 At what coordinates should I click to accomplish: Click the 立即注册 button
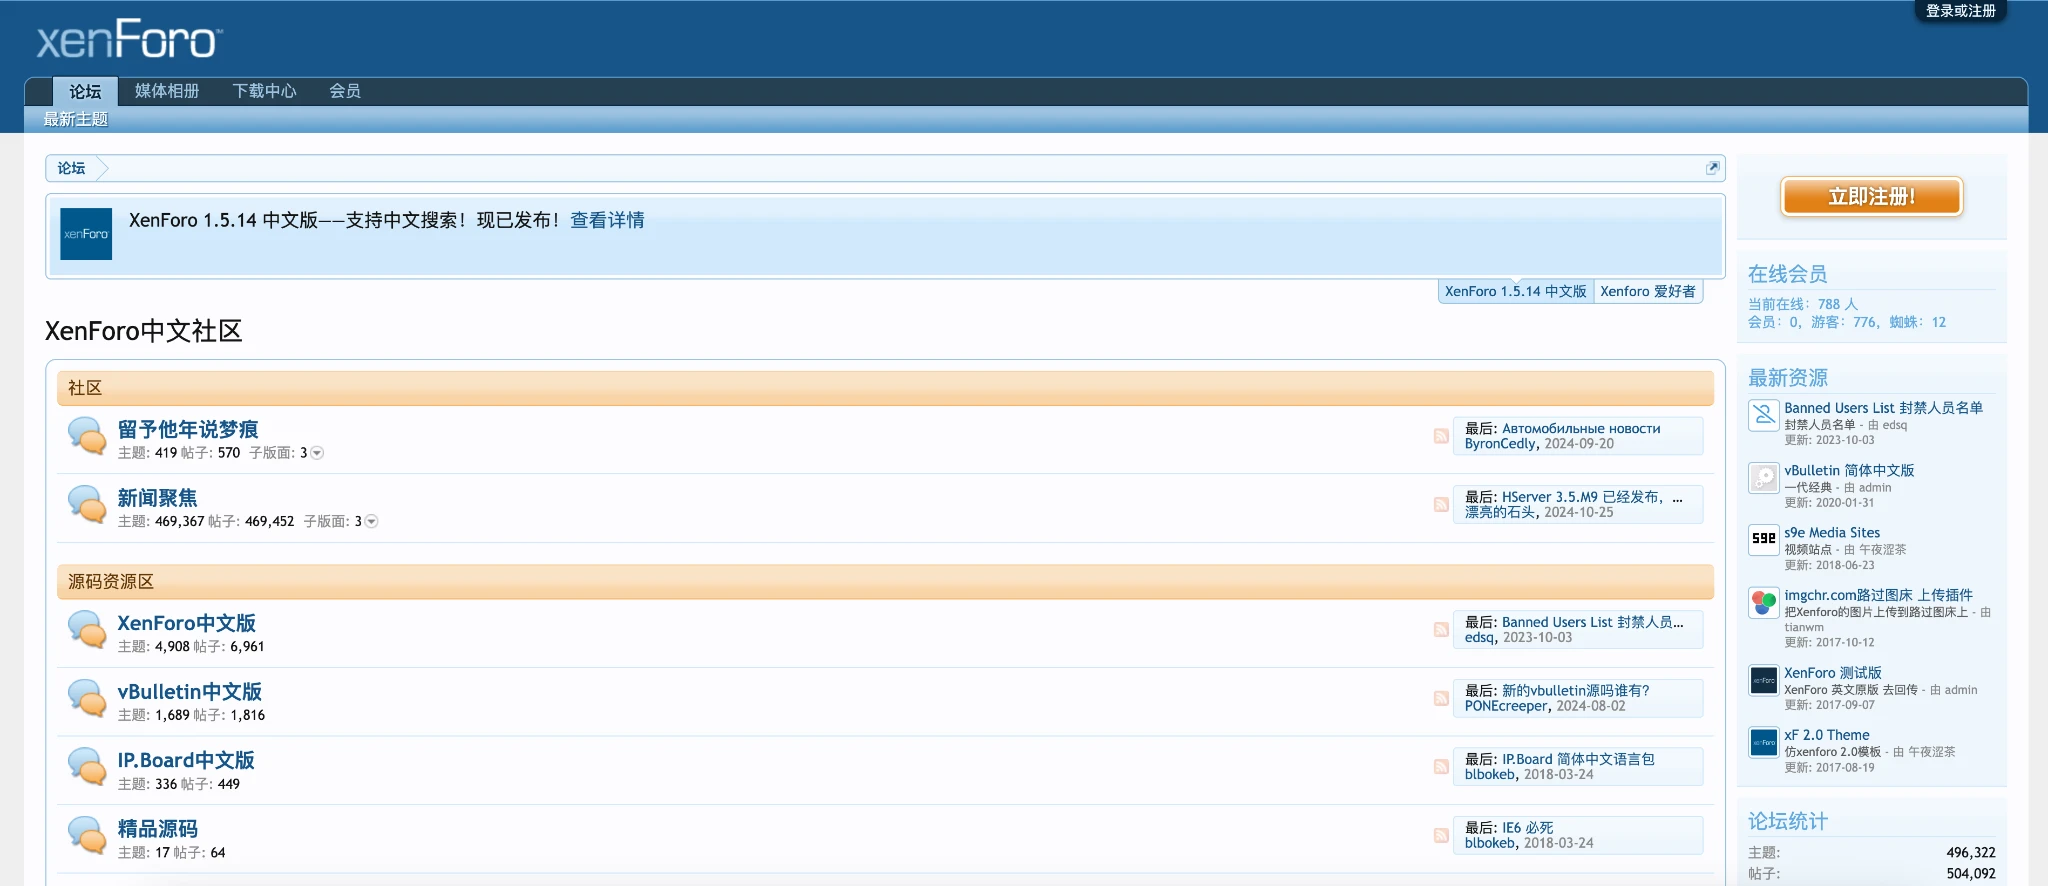pyautogui.click(x=1871, y=197)
